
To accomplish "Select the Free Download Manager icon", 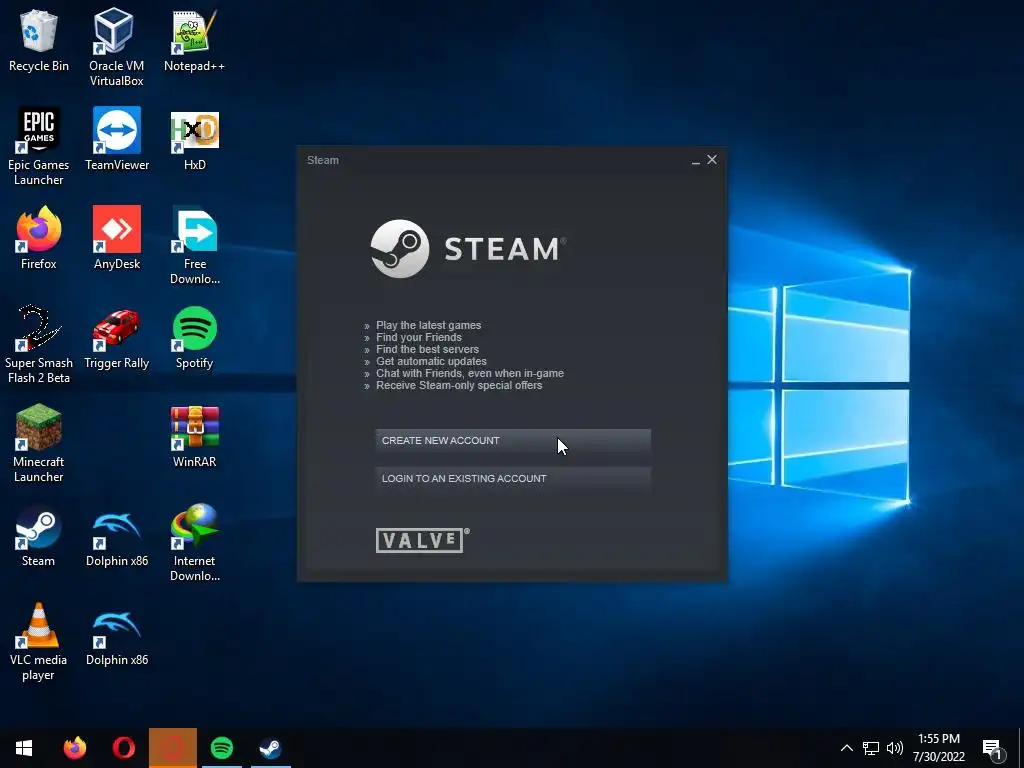I will 195,246.
